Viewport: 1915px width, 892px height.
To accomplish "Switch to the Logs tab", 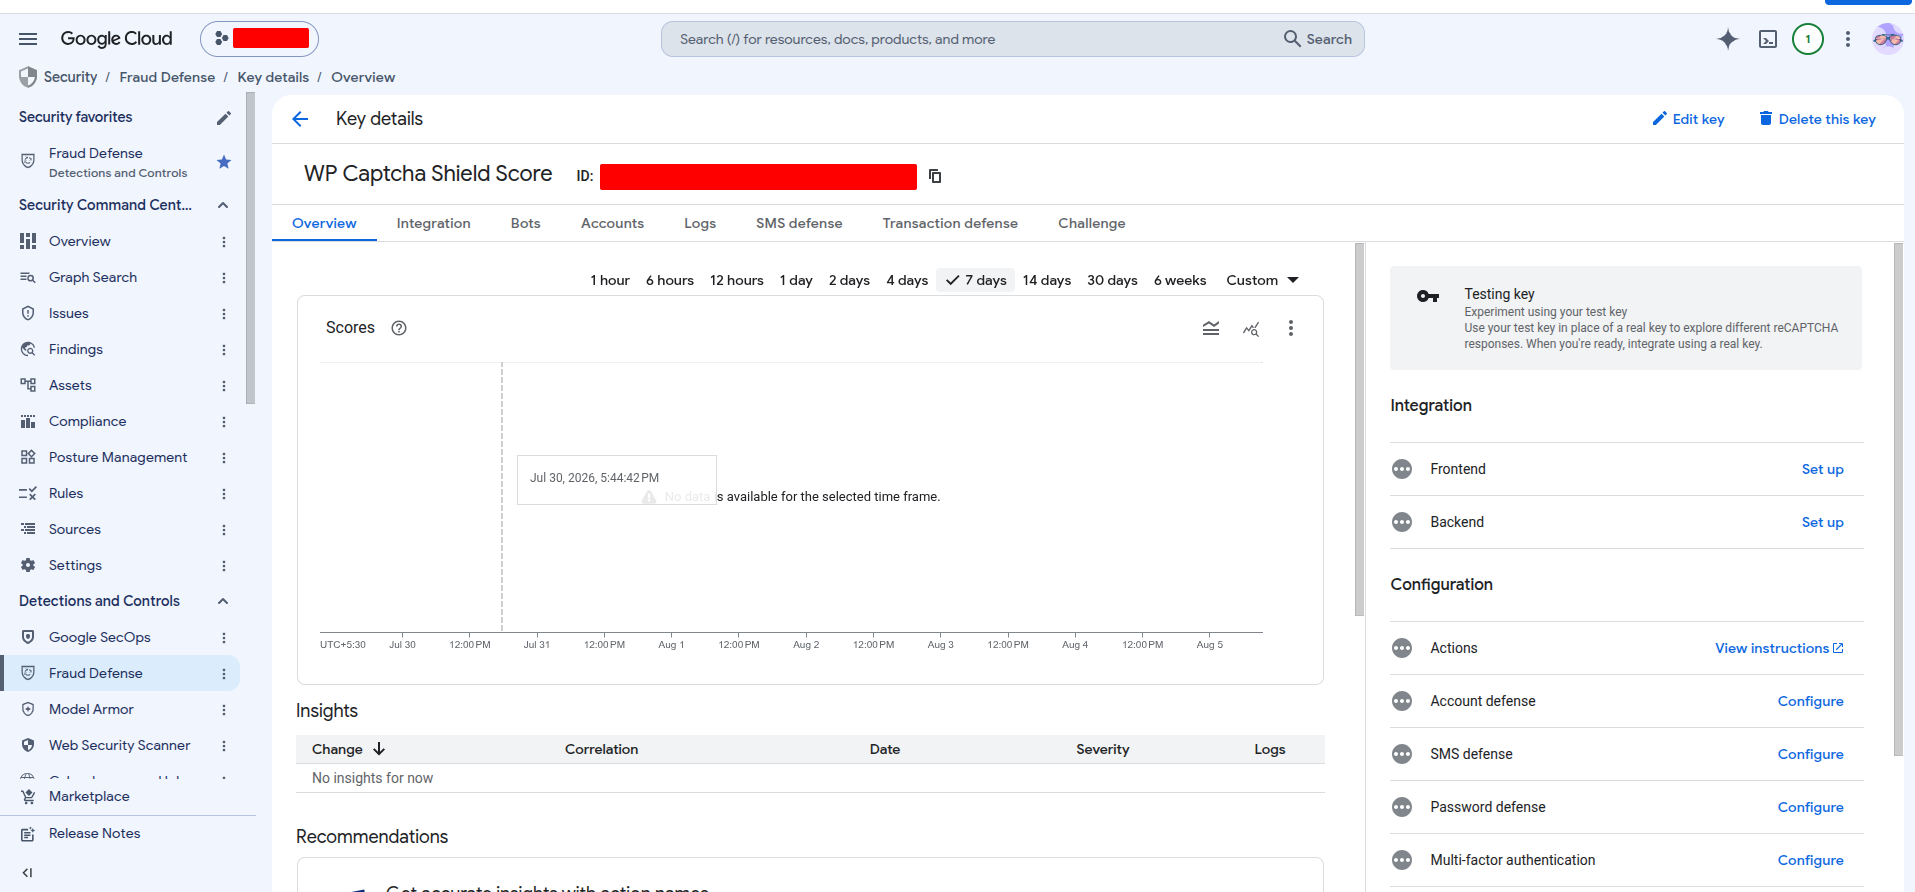I will tap(700, 223).
